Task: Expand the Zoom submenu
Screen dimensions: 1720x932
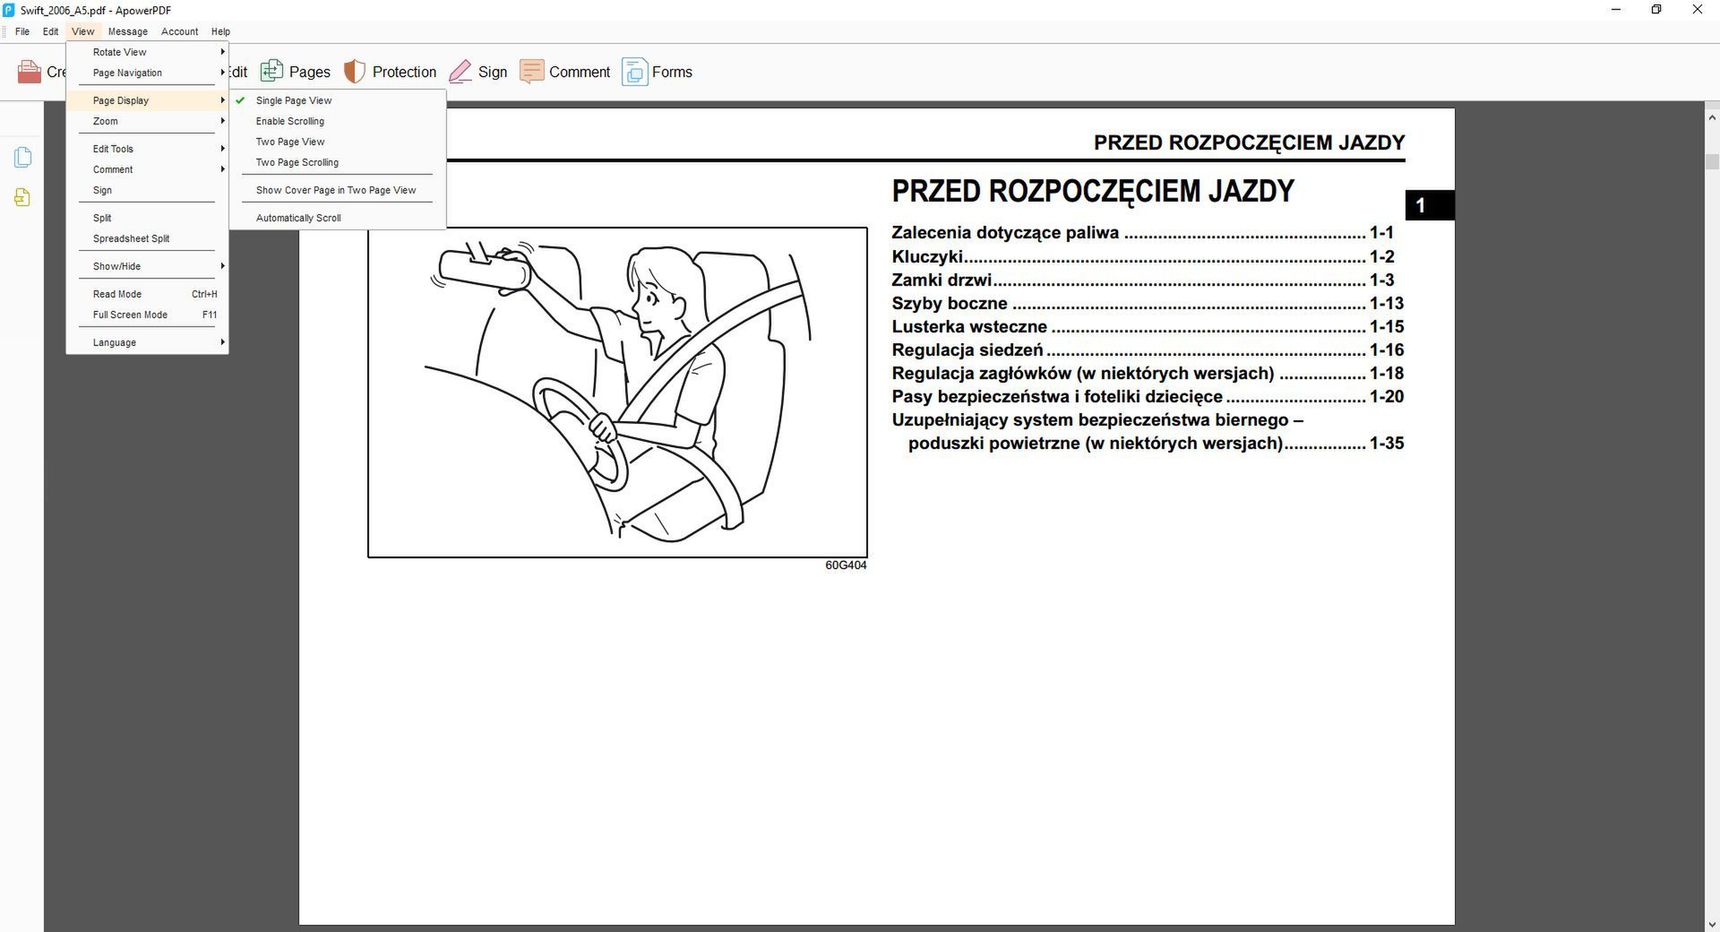Action: [147, 121]
